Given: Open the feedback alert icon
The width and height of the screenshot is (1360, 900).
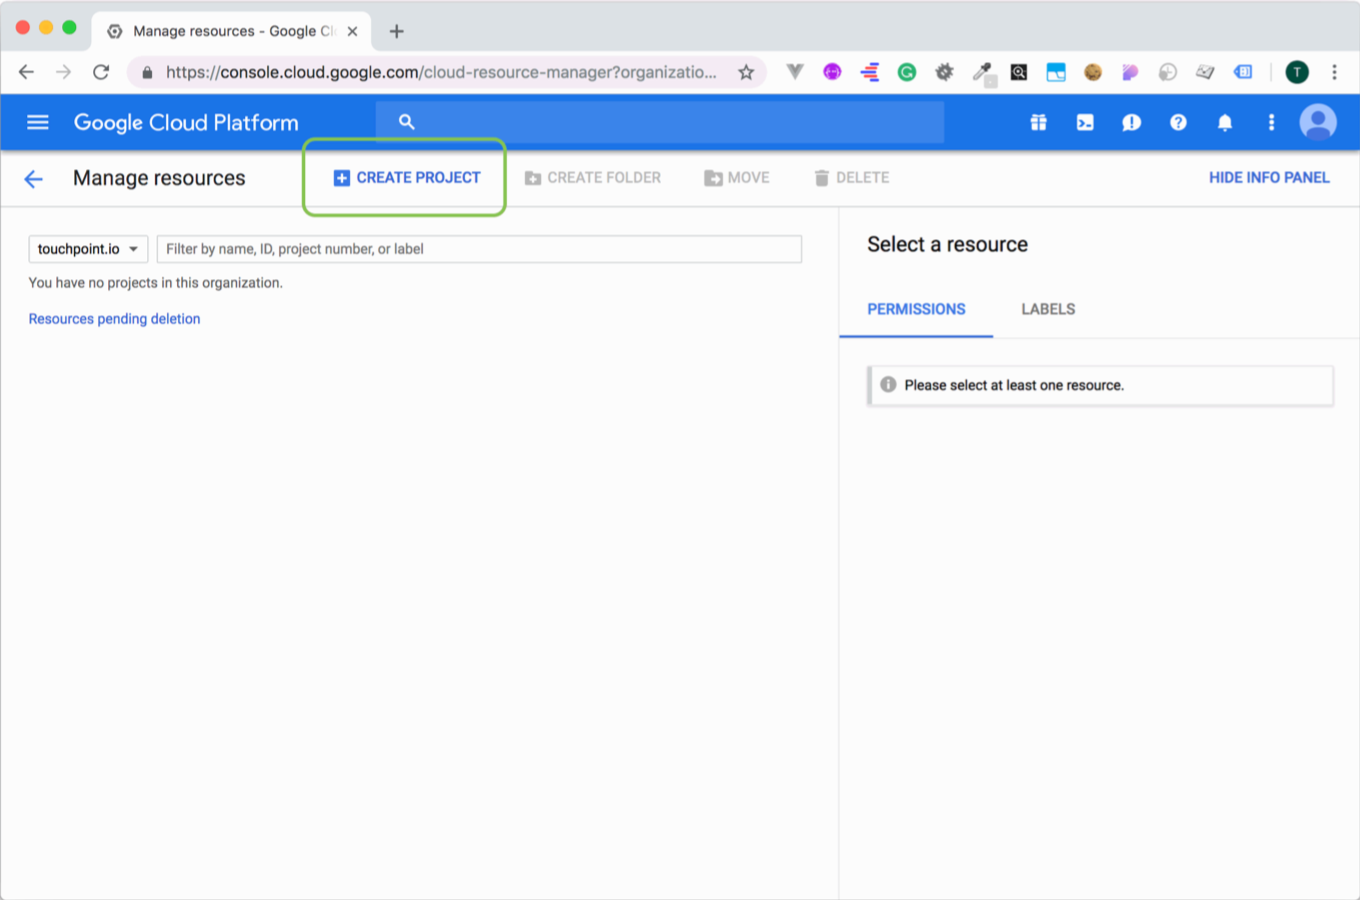Looking at the screenshot, I should pos(1131,122).
